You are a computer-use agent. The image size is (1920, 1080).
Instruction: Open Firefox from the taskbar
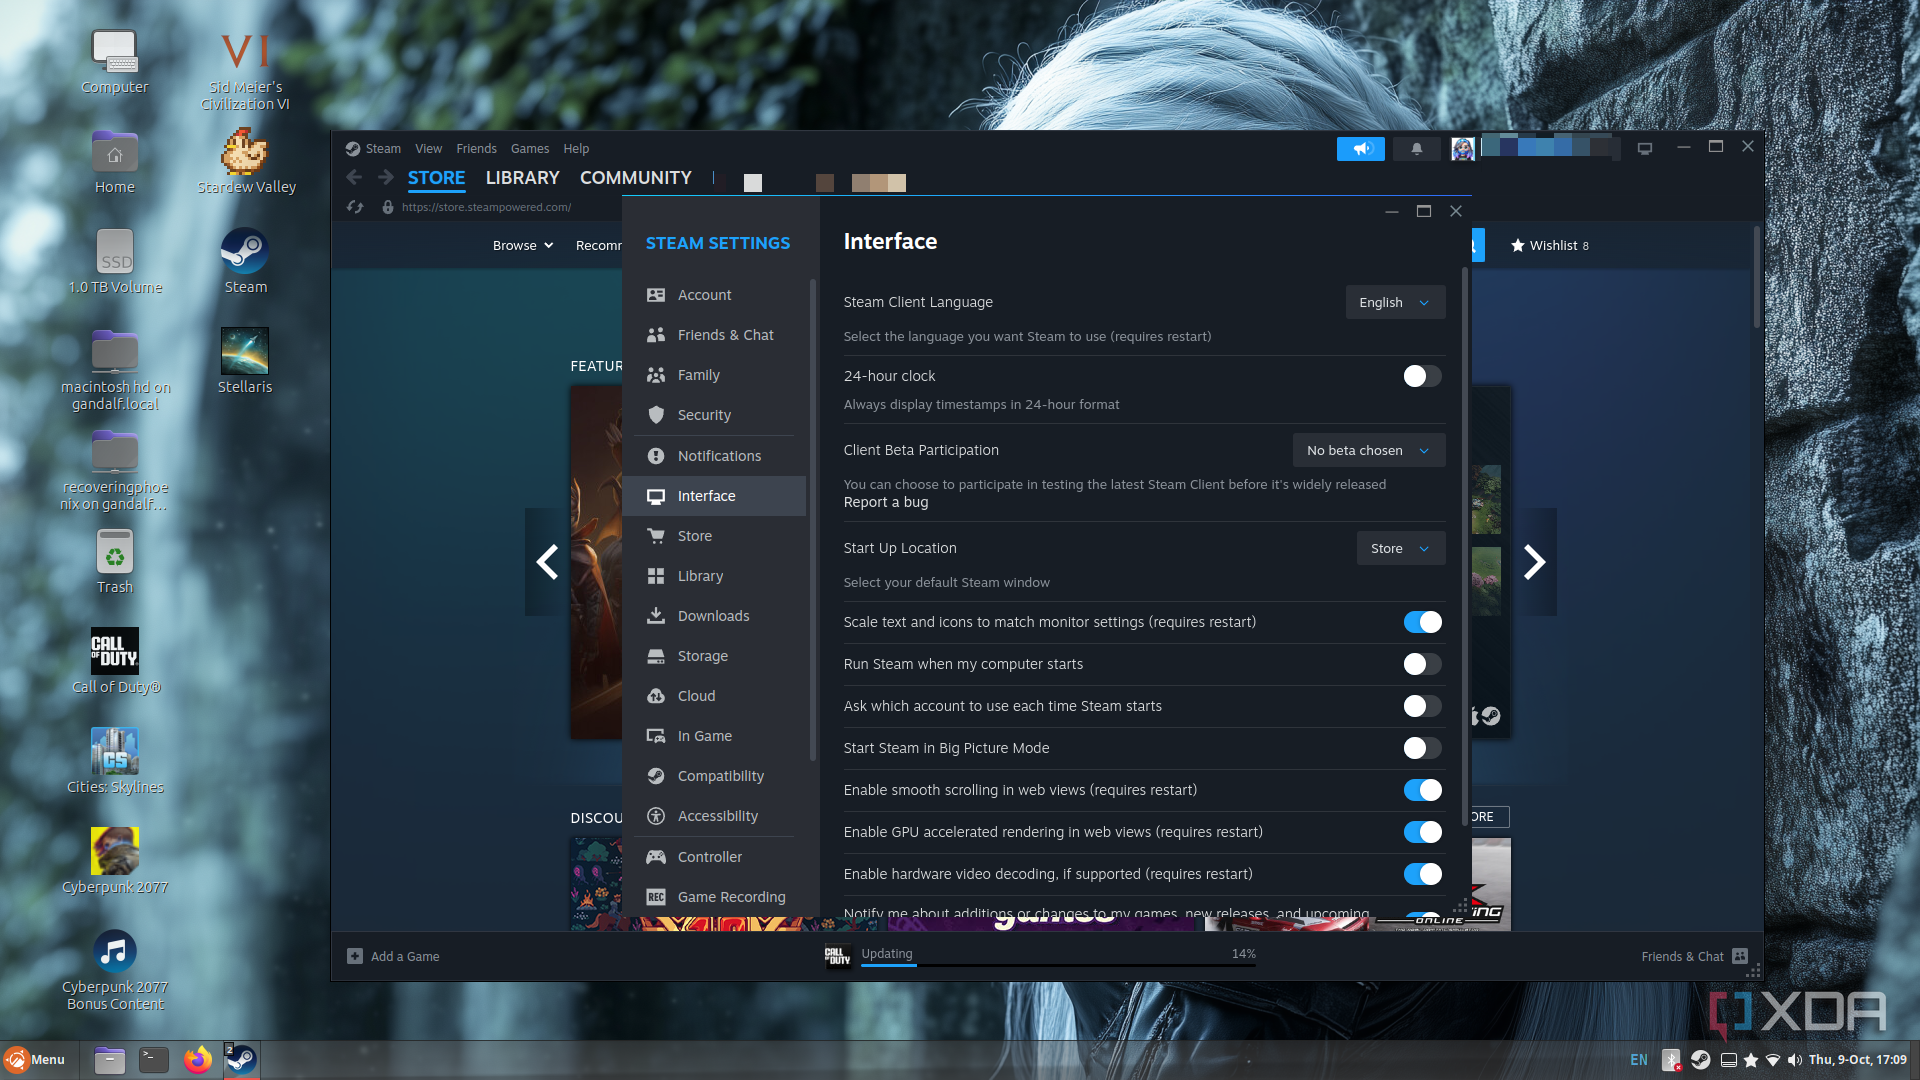[x=198, y=1060]
